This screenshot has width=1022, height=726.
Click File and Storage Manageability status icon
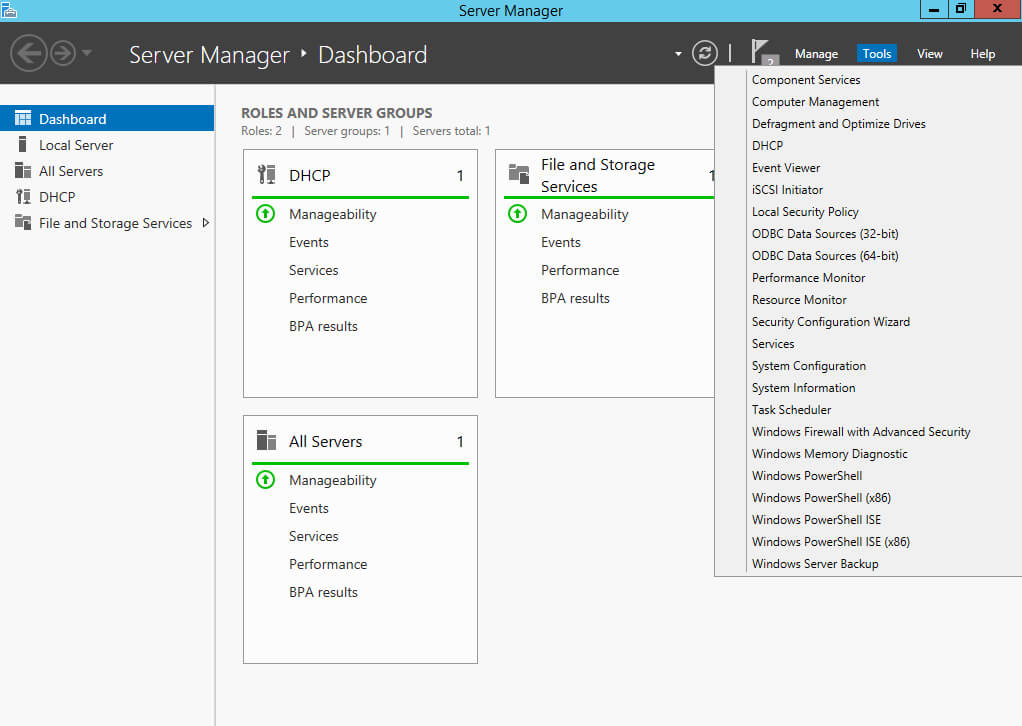tap(518, 214)
